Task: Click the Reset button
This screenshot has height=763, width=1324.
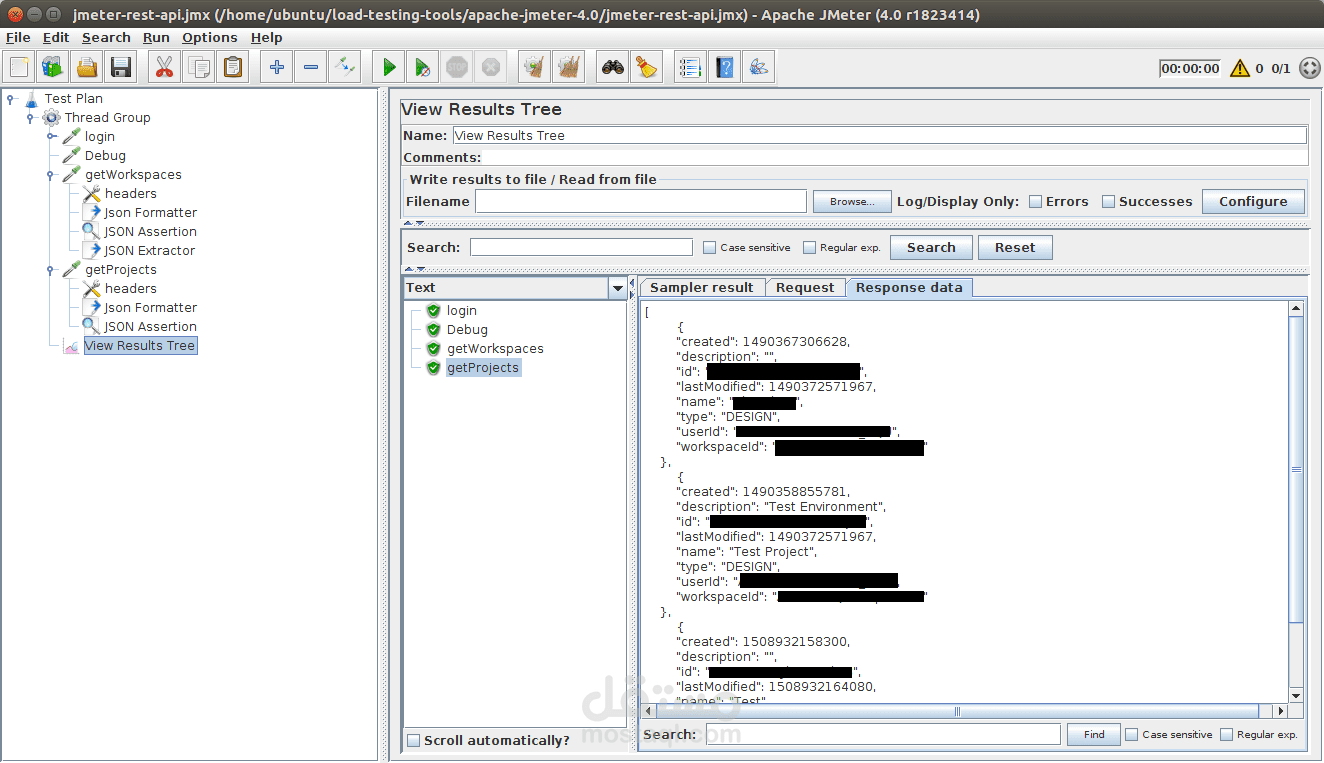Action: pyautogui.click(x=1015, y=247)
